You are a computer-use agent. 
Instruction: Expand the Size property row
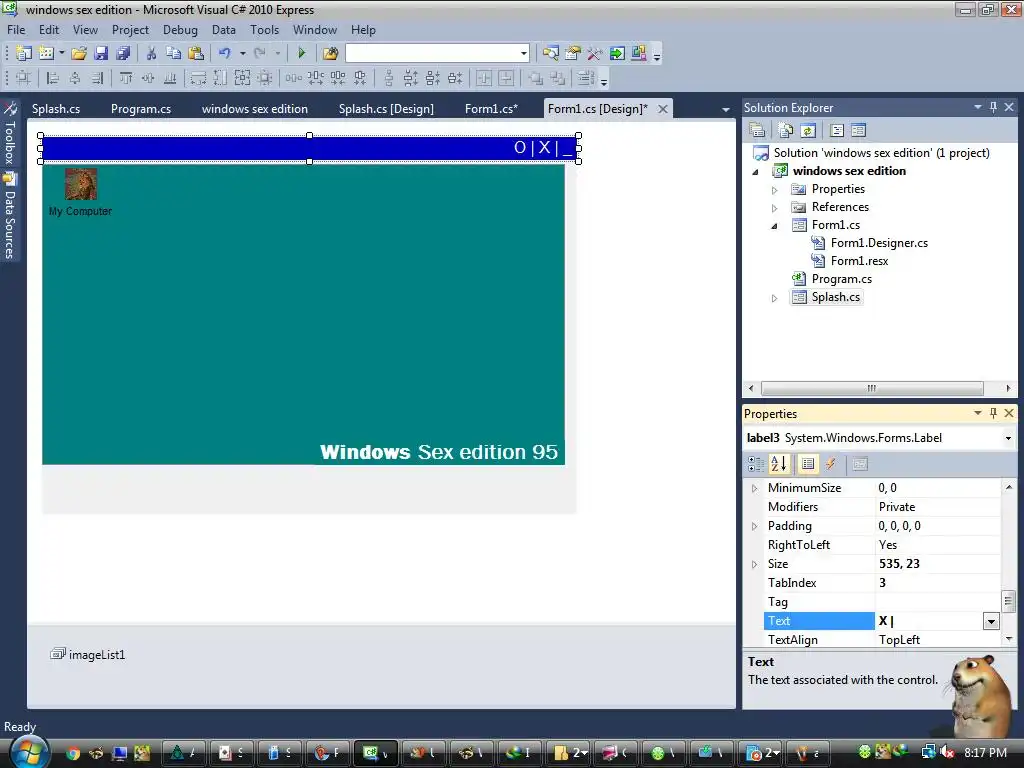point(755,564)
